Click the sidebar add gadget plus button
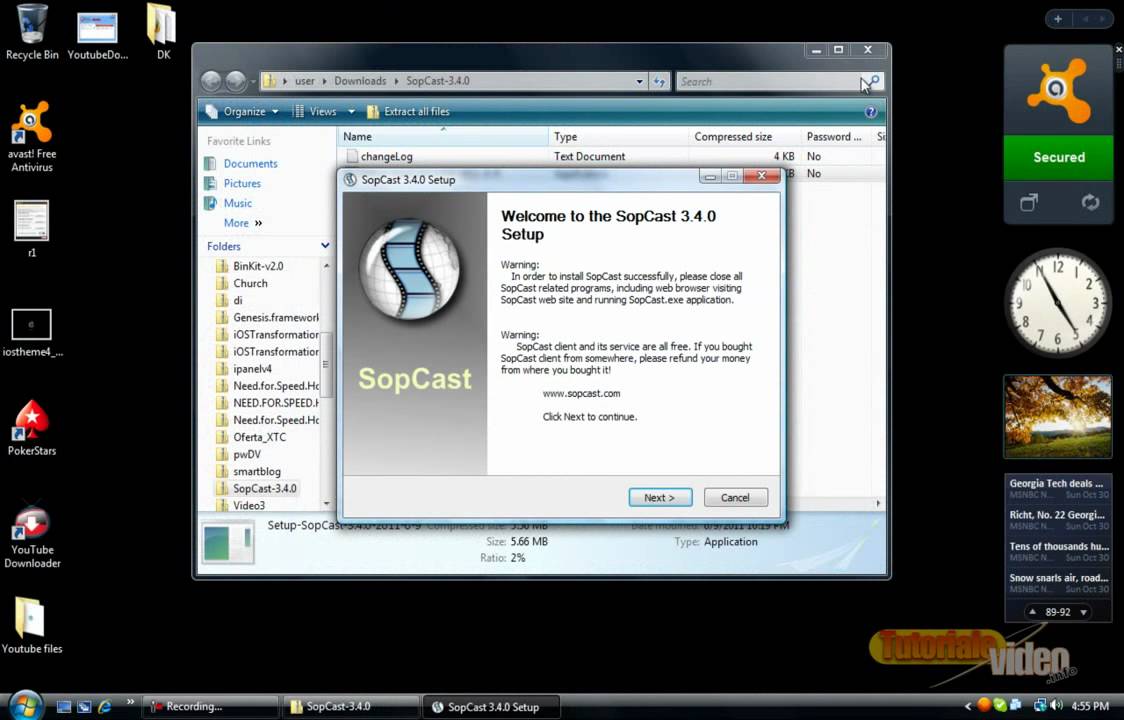This screenshot has width=1124, height=720. click(x=1057, y=19)
